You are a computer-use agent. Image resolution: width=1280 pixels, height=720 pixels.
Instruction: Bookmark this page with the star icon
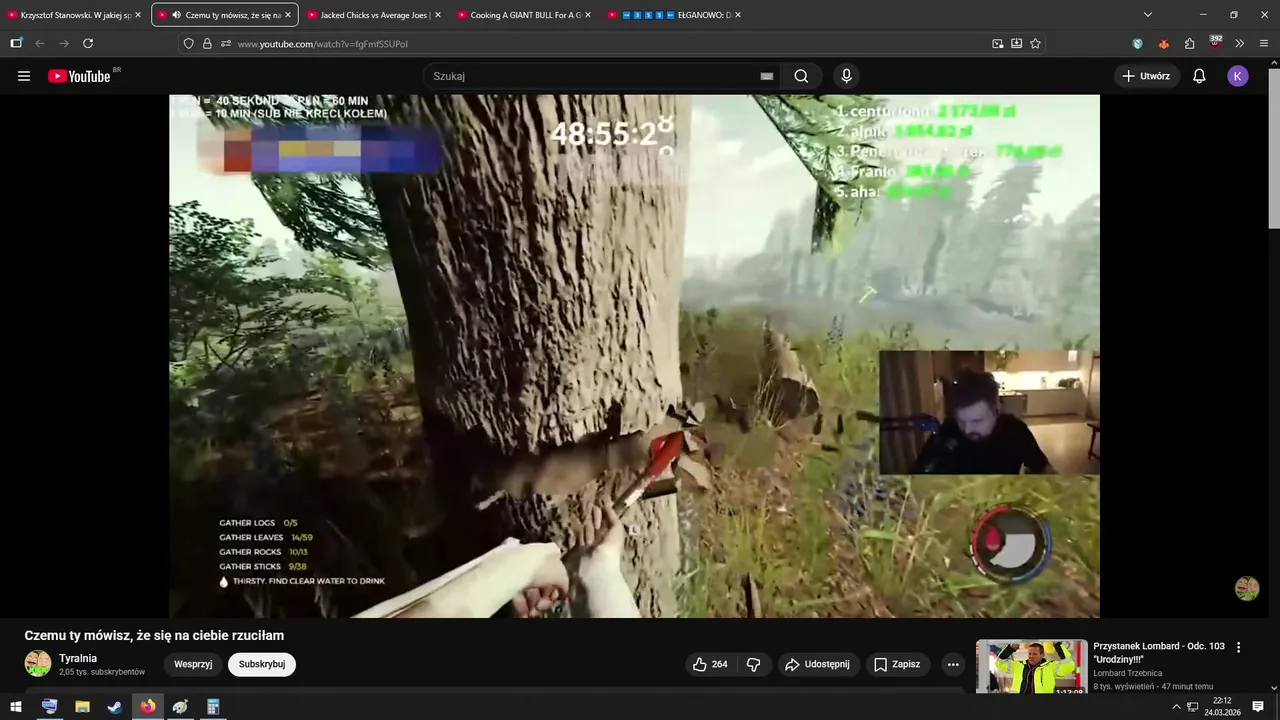pyautogui.click(x=1035, y=43)
